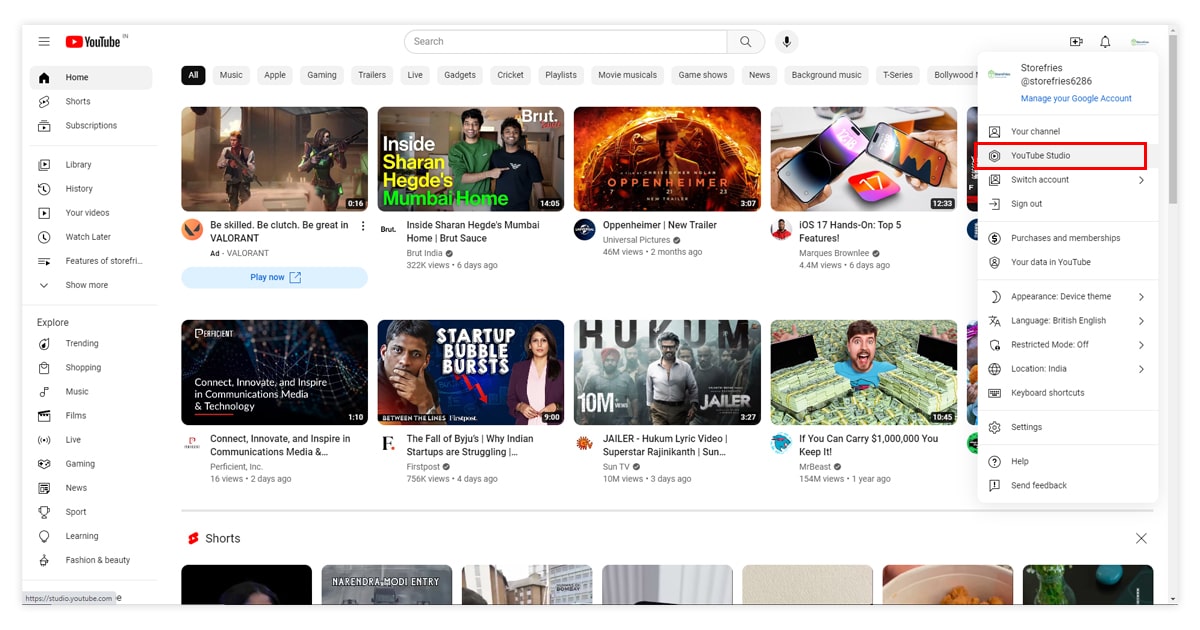Open three-dot menu on VALORANT ad

(363, 226)
